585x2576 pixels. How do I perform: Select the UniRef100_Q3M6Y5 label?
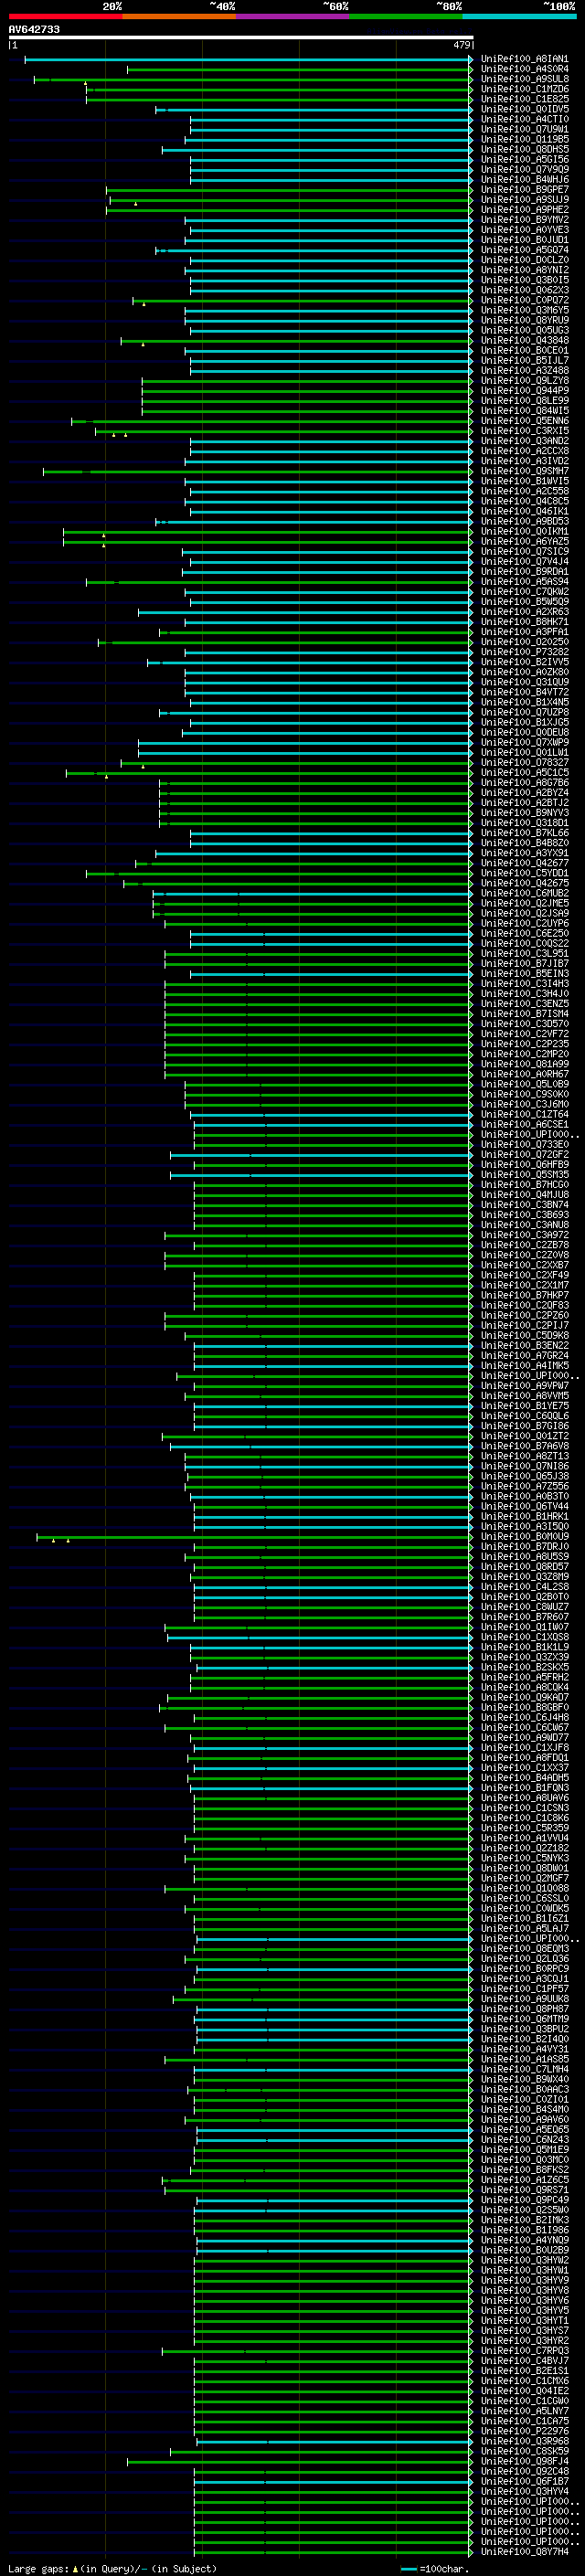coord(524,310)
